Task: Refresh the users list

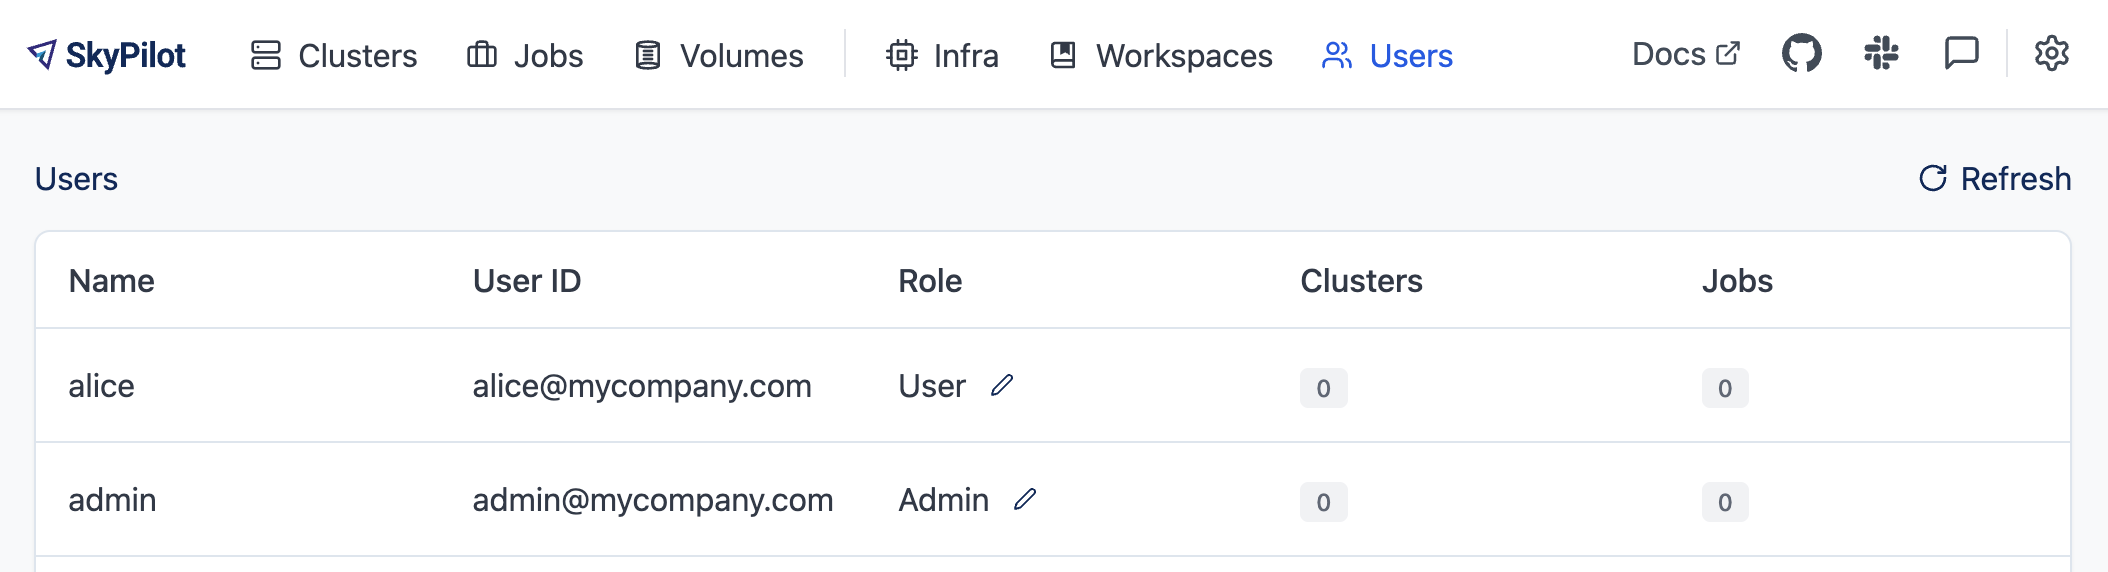Action: click(x=1995, y=179)
